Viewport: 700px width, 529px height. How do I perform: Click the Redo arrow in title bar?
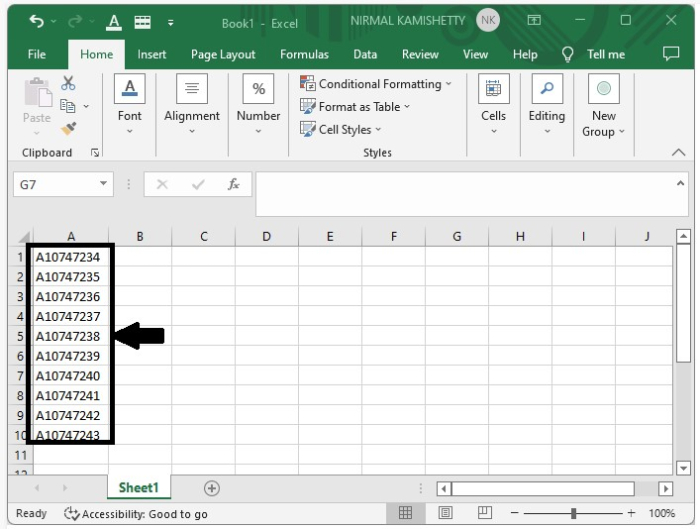click(75, 21)
